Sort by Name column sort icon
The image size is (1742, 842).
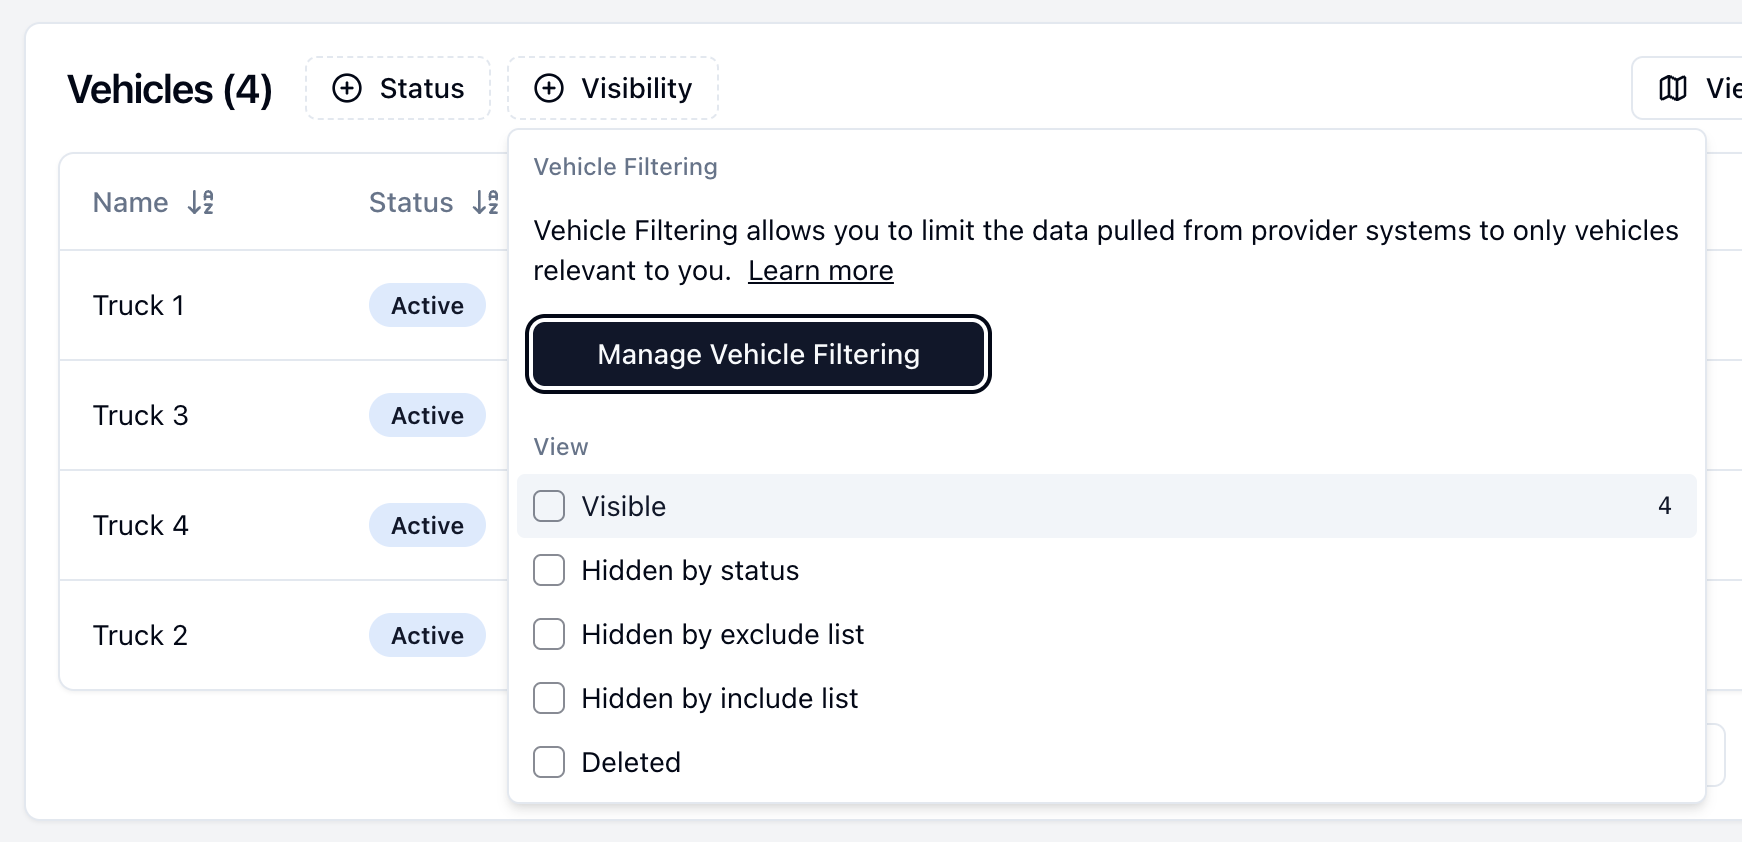pos(201,203)
